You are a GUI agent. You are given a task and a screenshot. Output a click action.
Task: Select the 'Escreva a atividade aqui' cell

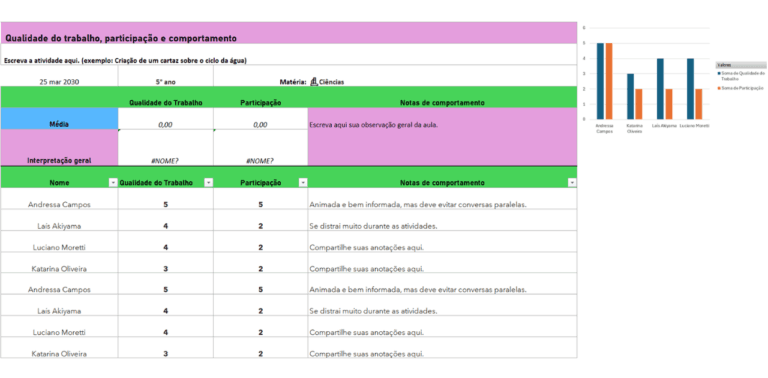click(288, 54)
